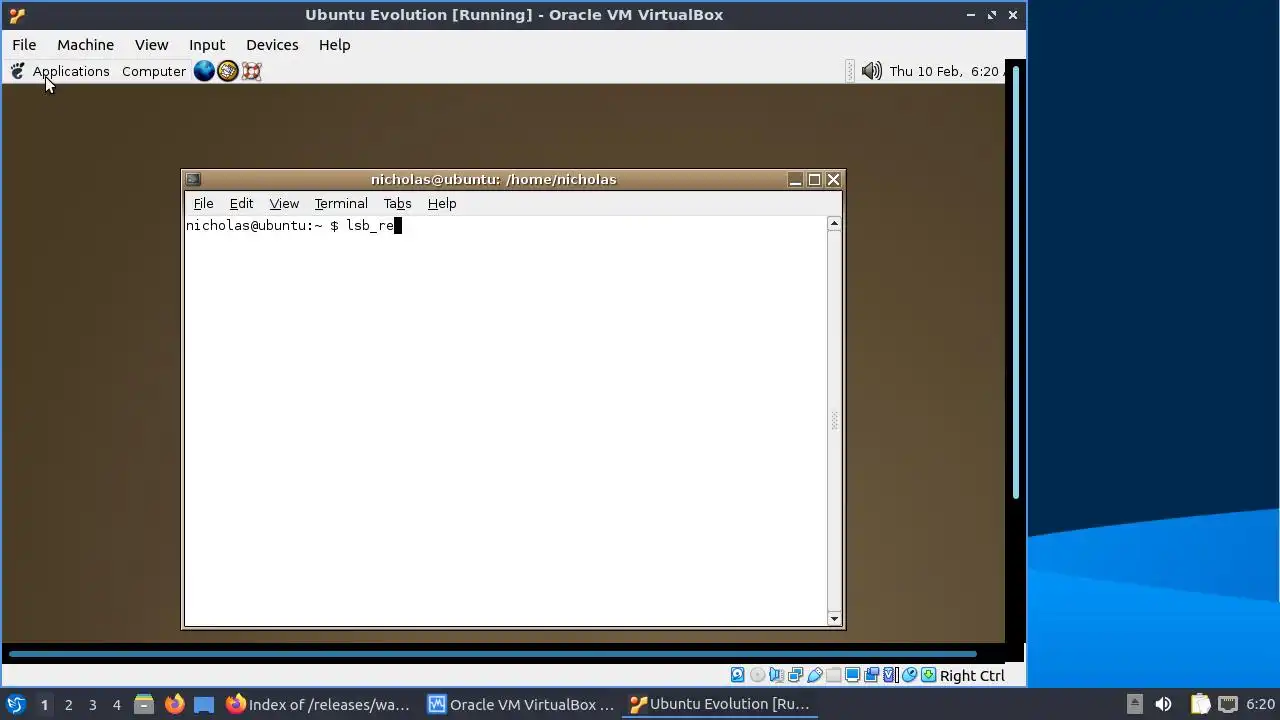
Task: Open the VirtualBox View menu
Action: coord(152,45)
